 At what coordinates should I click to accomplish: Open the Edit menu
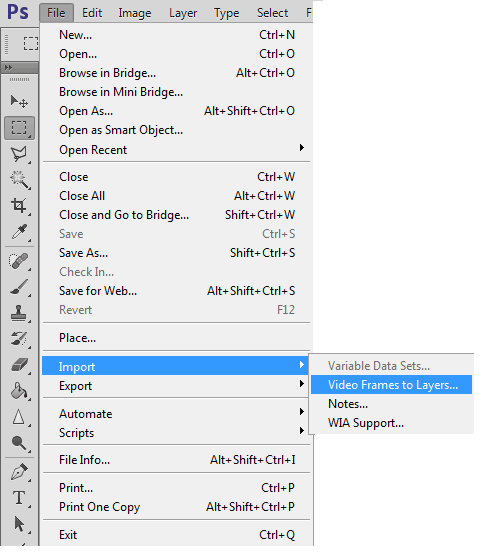click(x=92, y=13)
